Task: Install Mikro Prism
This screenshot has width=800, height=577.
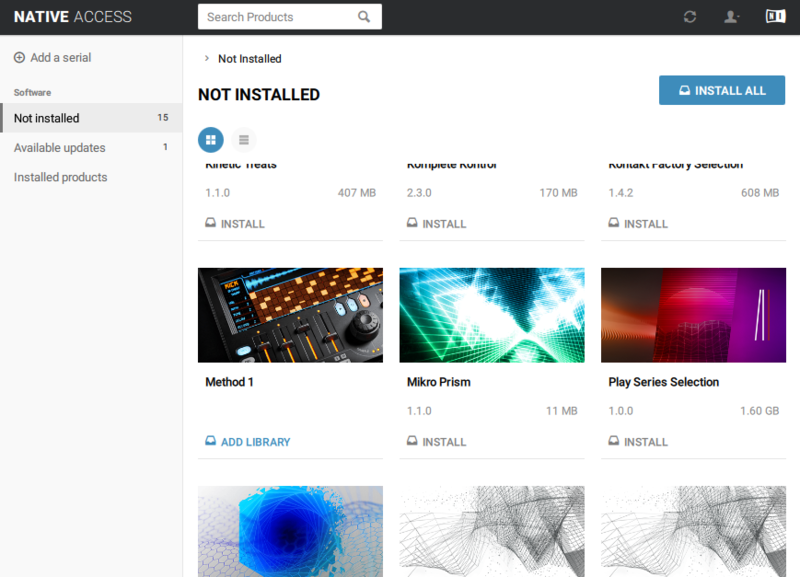Action: pyautogui.click(x=437, y=442)
